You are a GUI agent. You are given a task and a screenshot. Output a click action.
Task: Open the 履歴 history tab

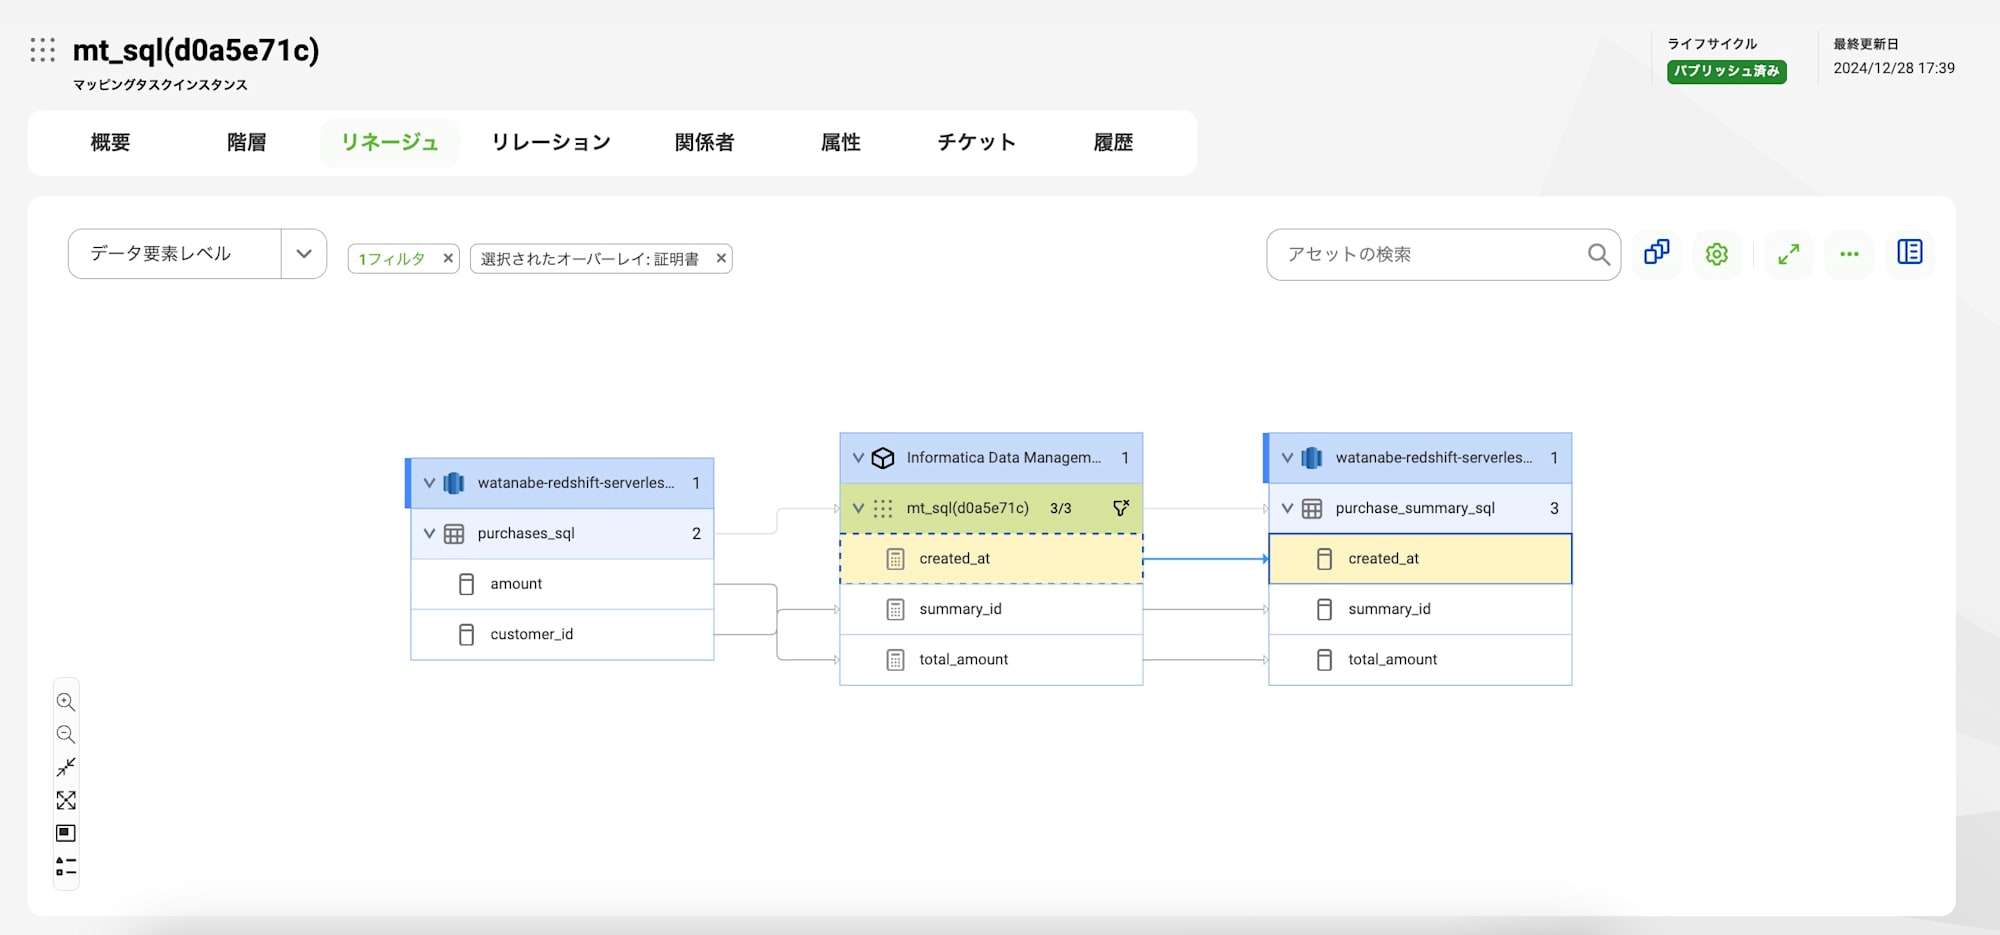[1114, 142]
